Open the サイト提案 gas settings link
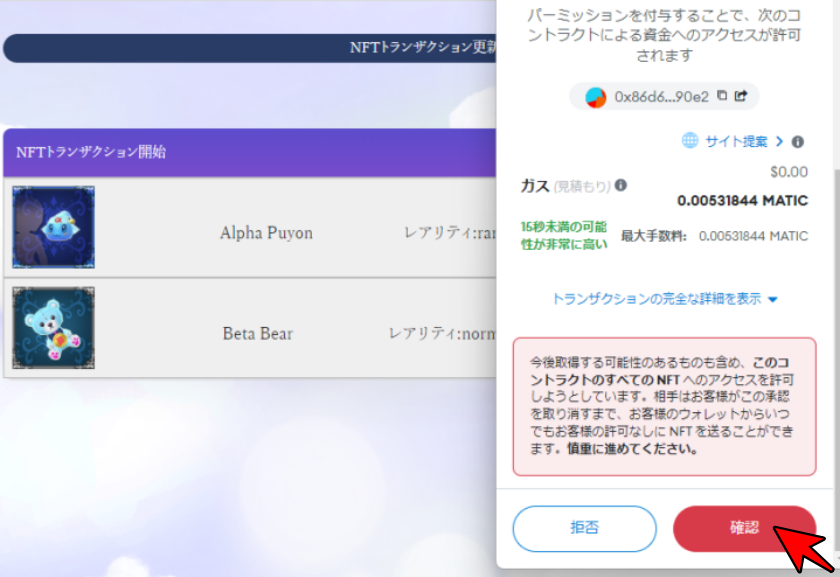 [x=744, y=141]
